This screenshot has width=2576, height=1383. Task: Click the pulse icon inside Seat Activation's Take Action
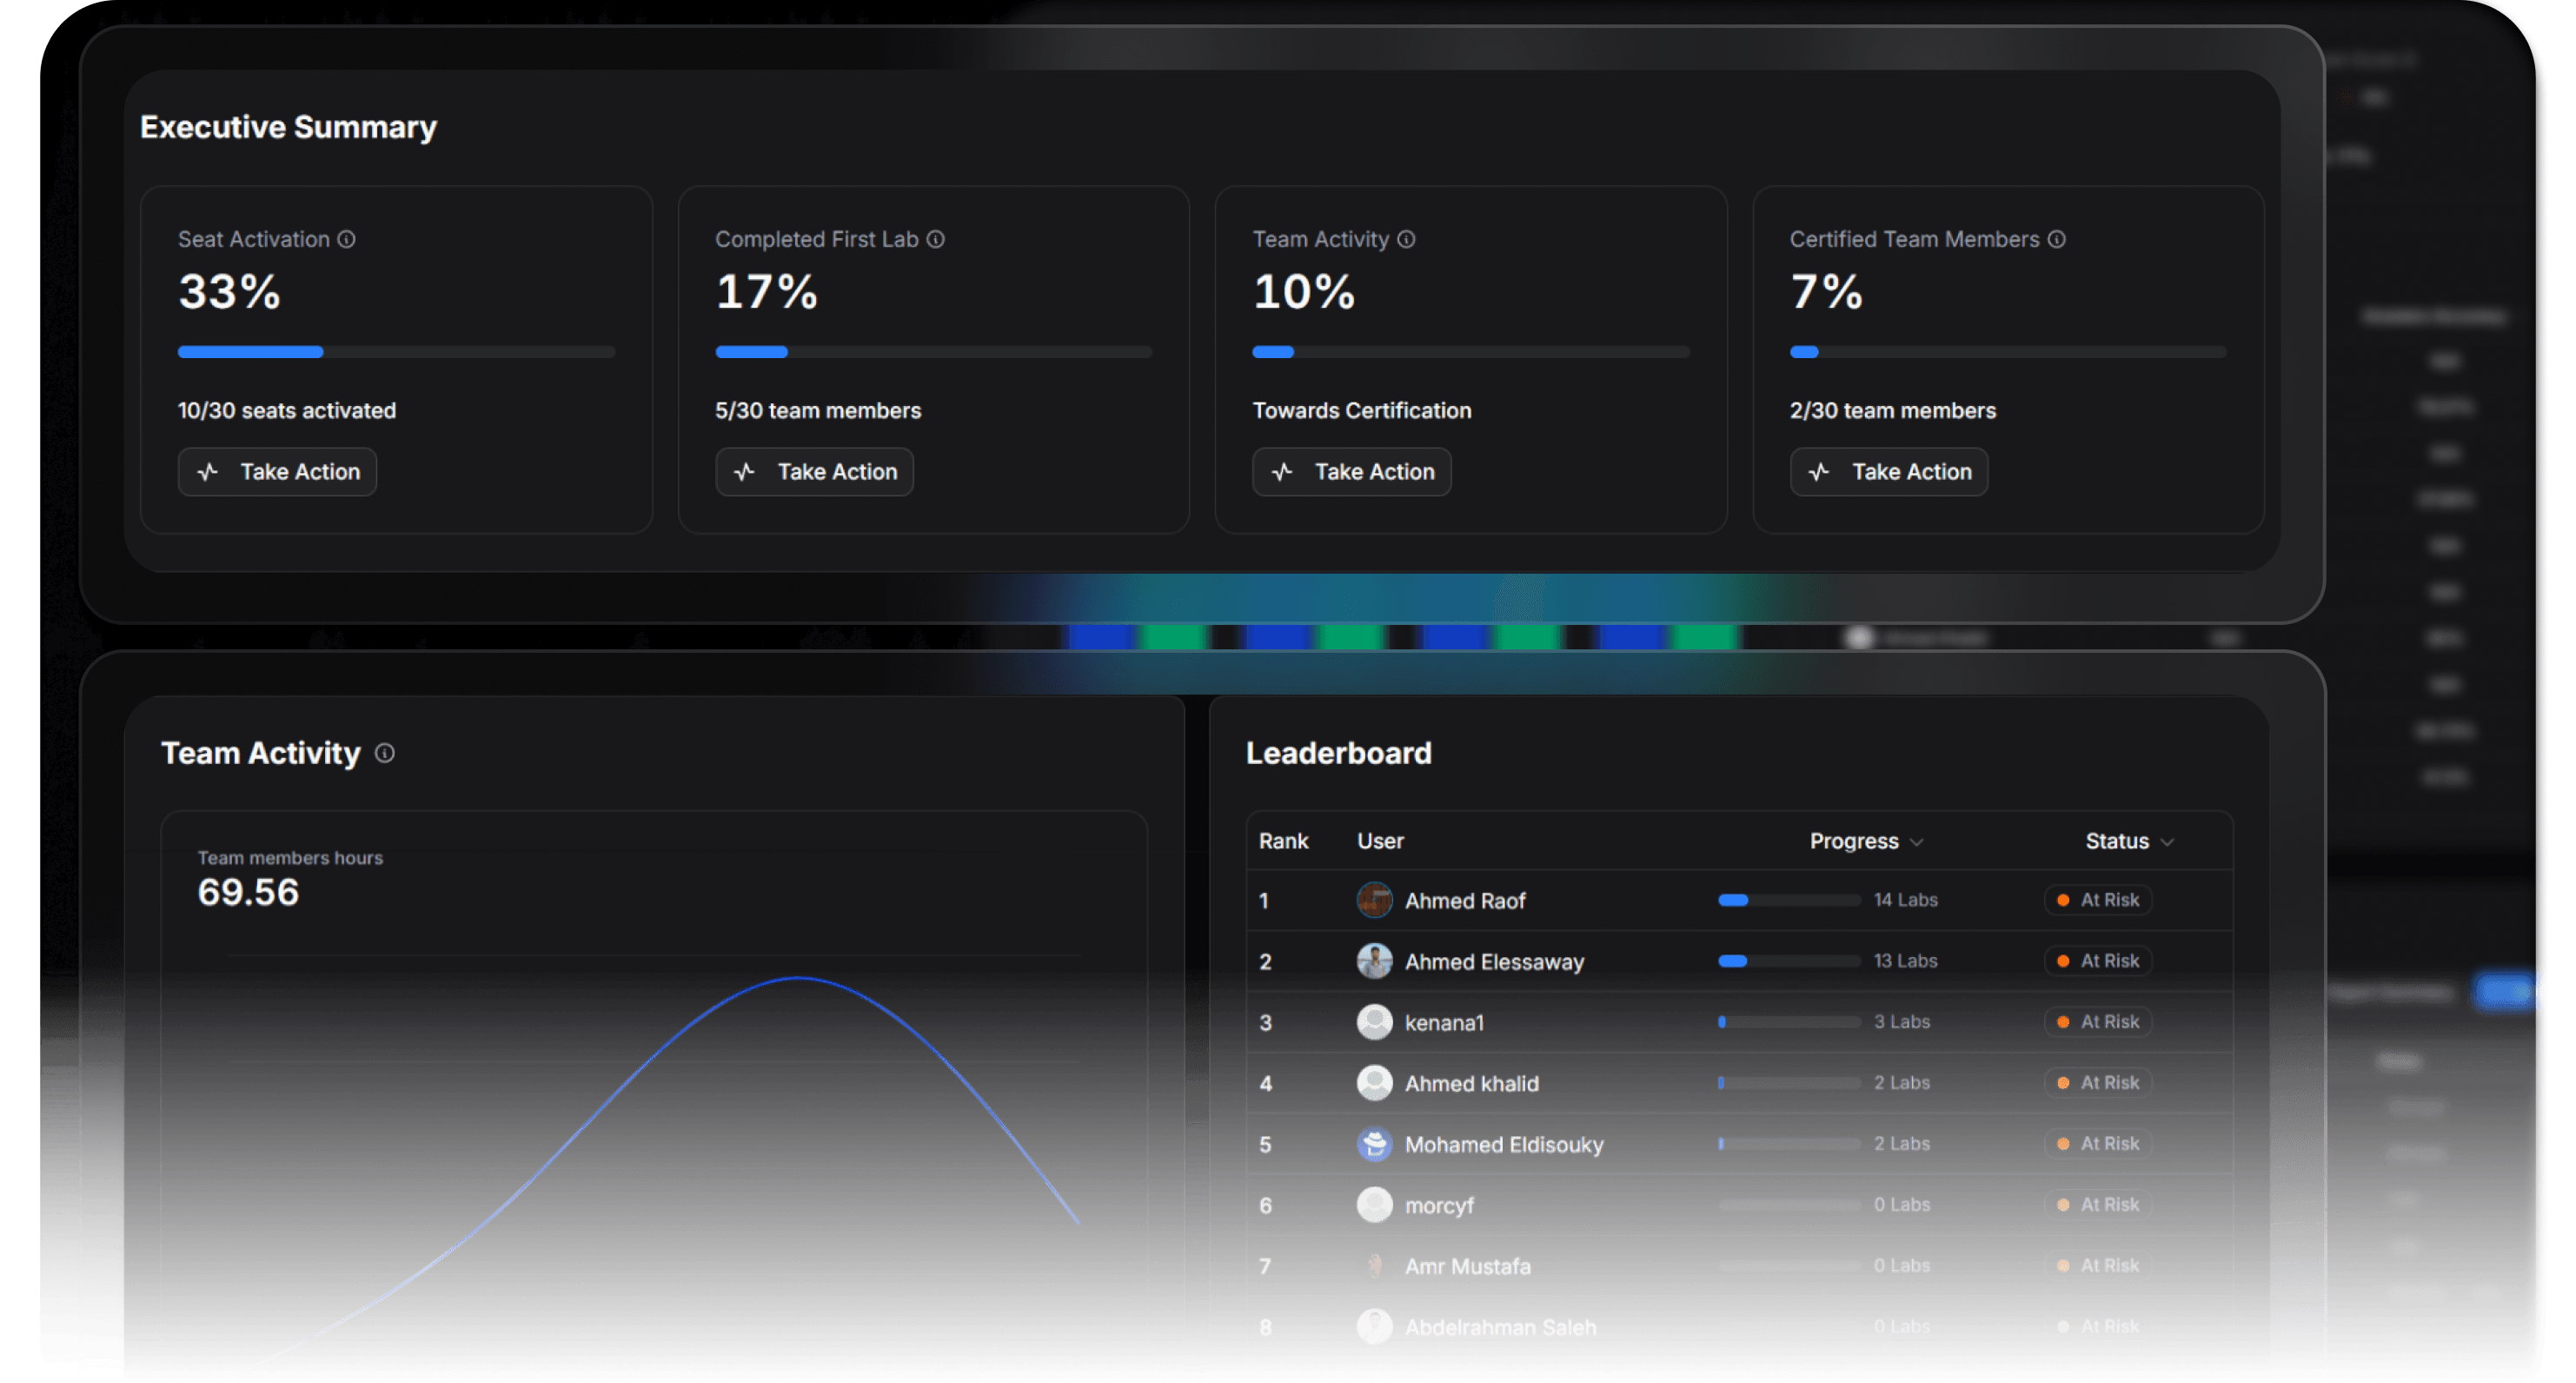[x=208, y=471]
